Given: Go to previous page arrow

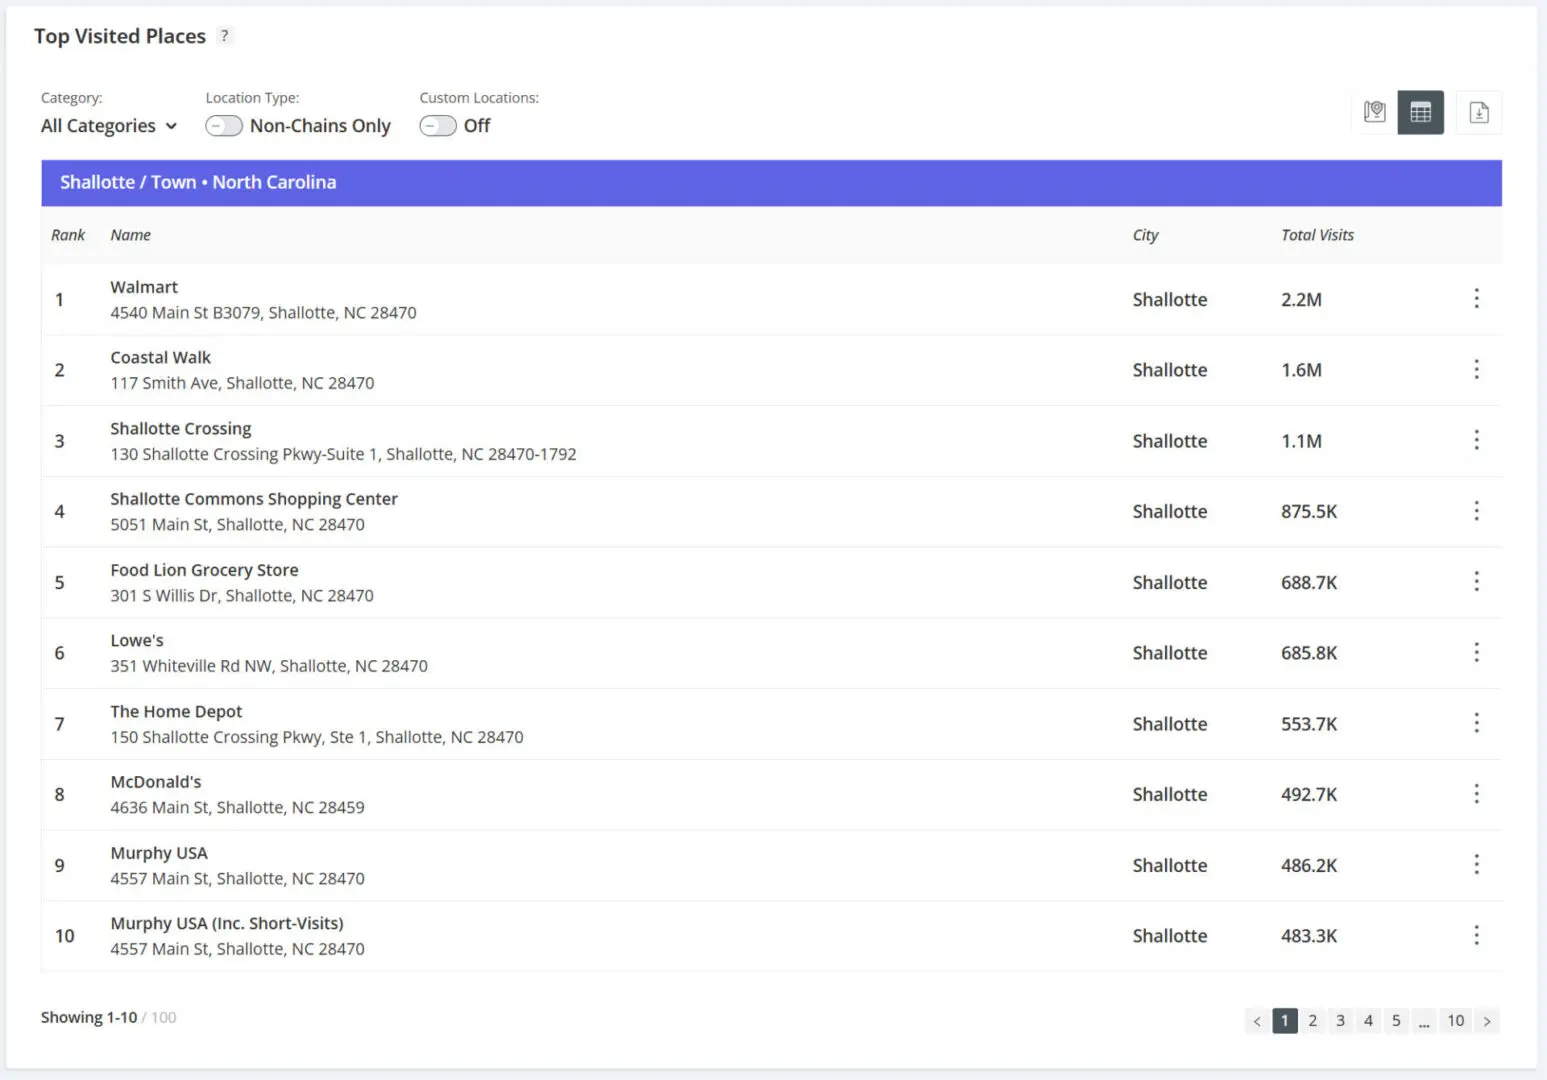Looking at the screenshot, I should (1257, 1021).
